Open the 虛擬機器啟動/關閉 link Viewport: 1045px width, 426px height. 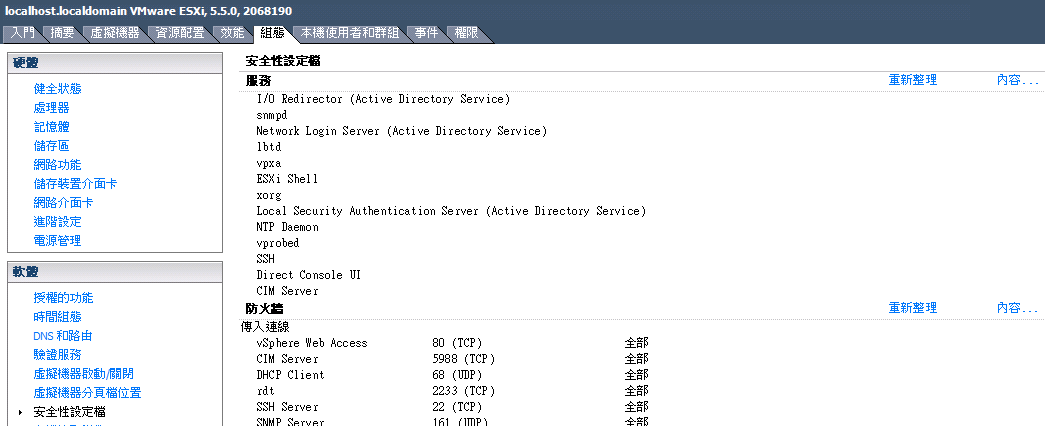pyautogui.click(x=83, y=374)
